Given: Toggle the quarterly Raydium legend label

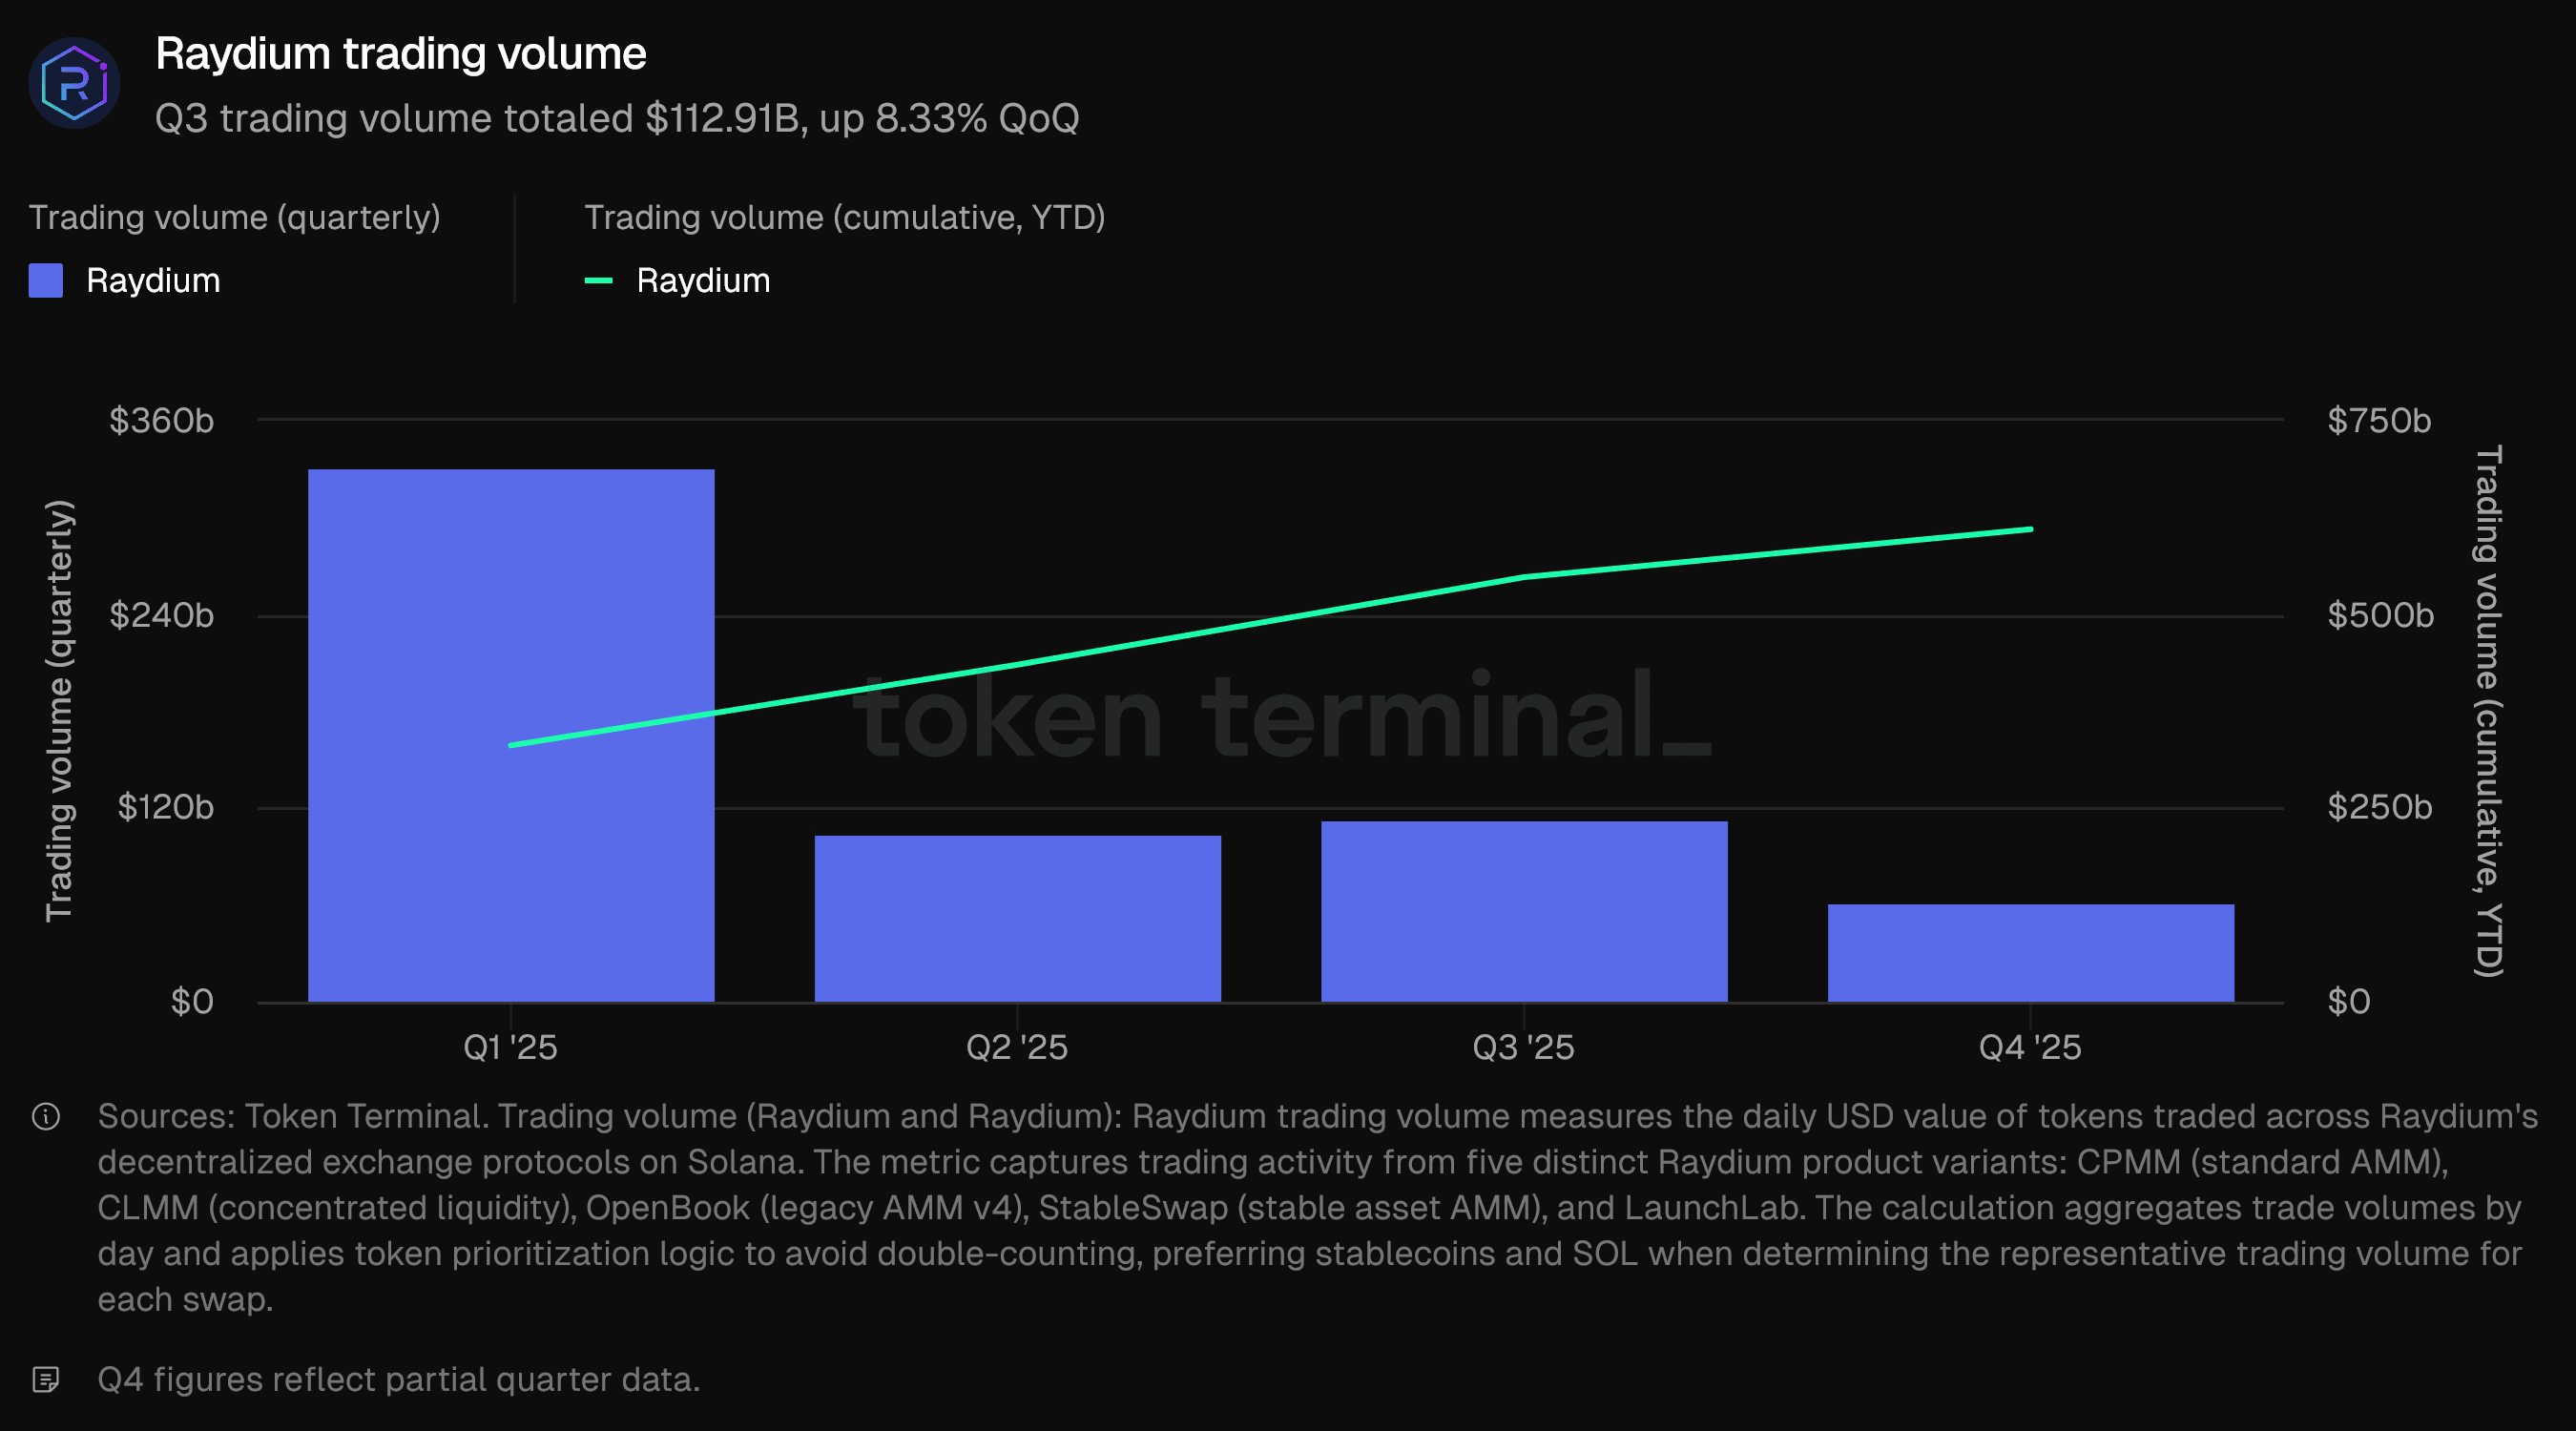Looking at the screenshot, I should [153, 281].
